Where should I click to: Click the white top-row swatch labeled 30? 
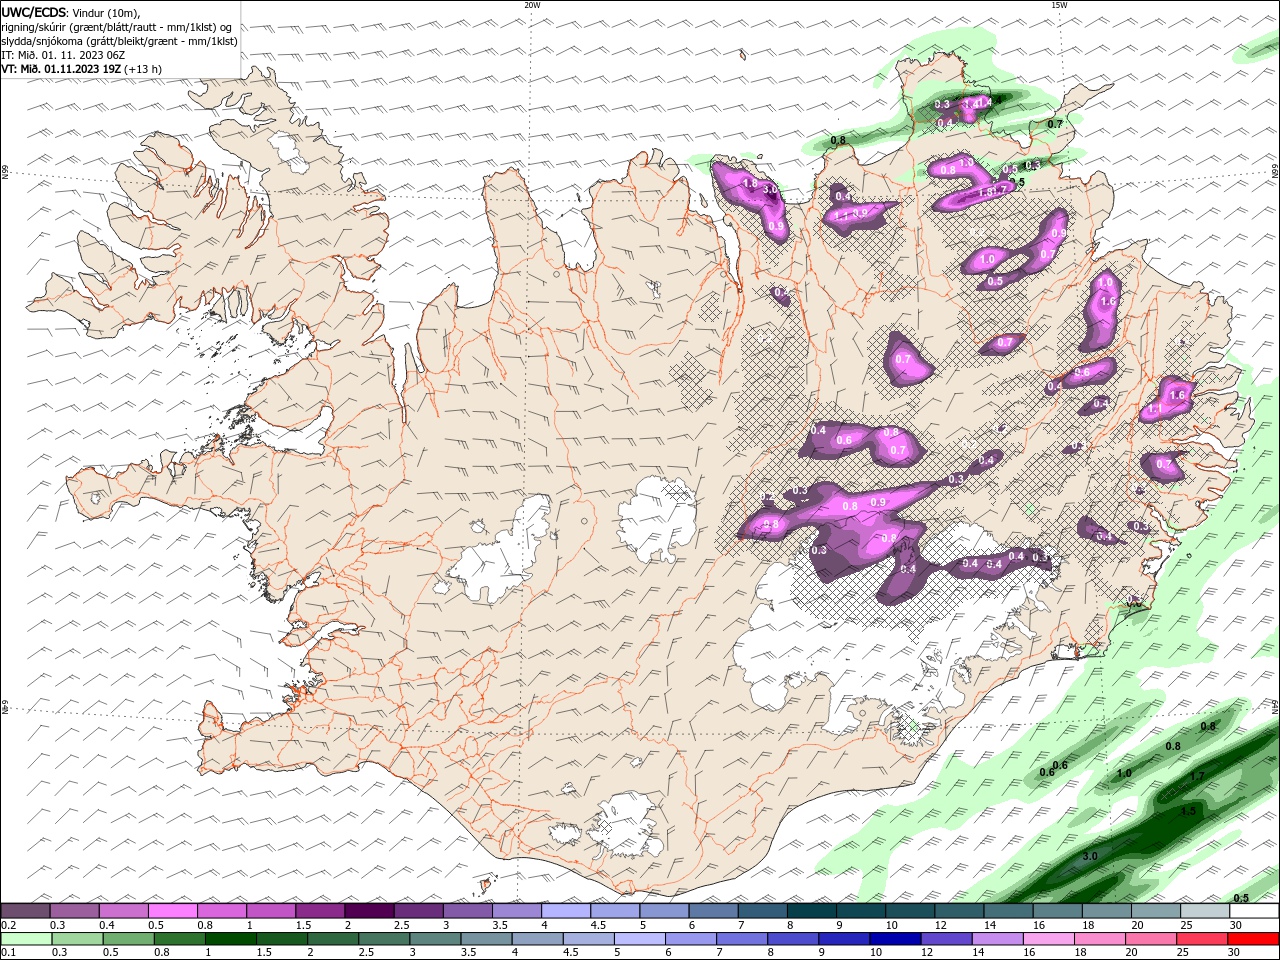[x=1254, y=911]
